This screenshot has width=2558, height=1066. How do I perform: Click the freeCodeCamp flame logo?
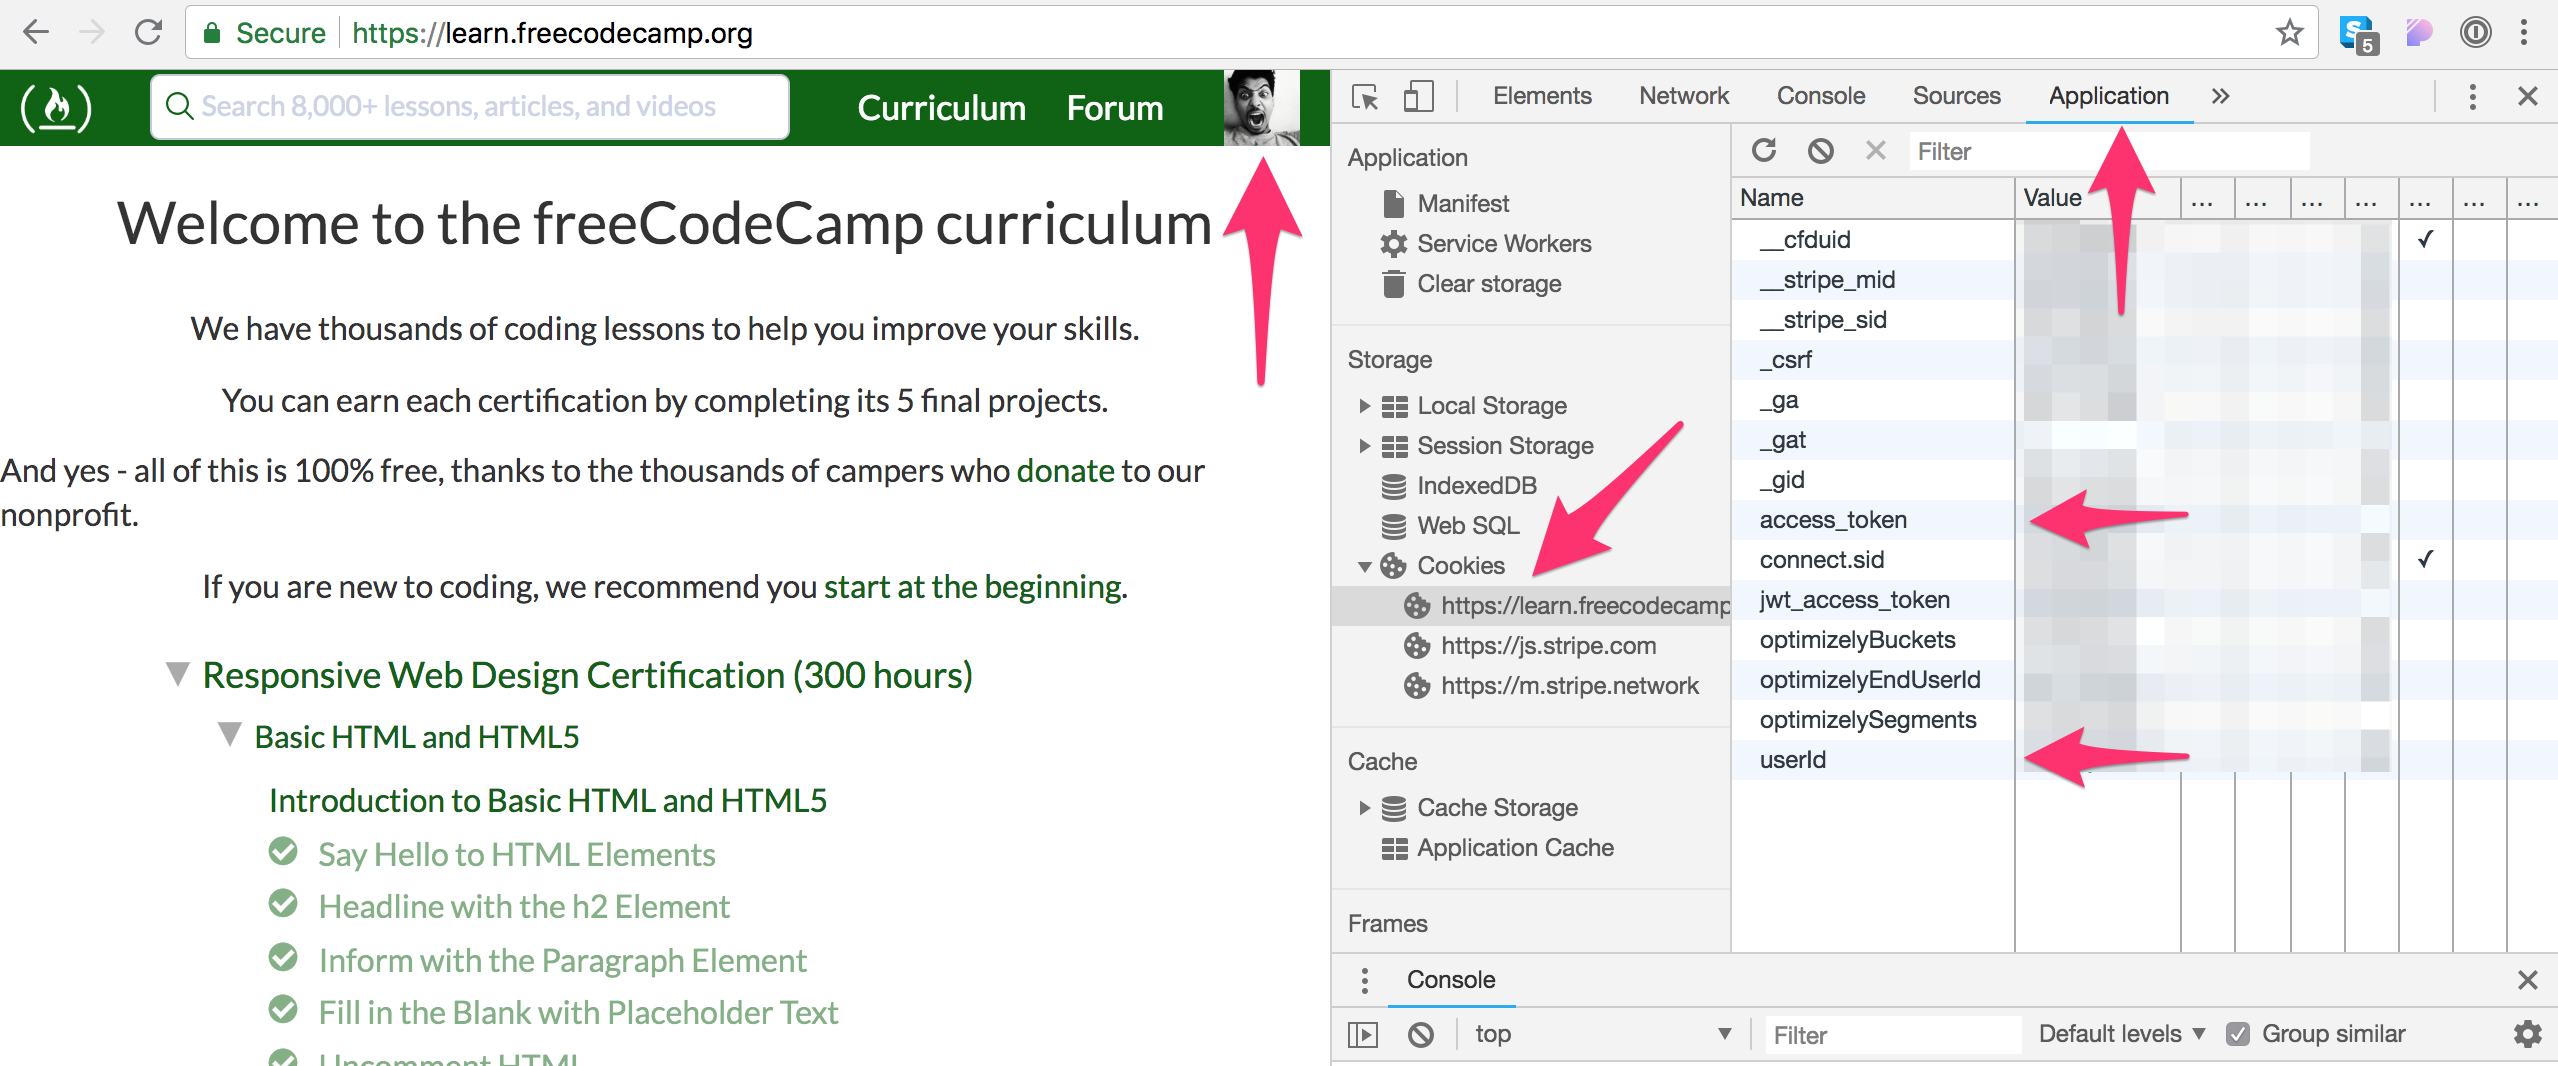click(56, 108)
